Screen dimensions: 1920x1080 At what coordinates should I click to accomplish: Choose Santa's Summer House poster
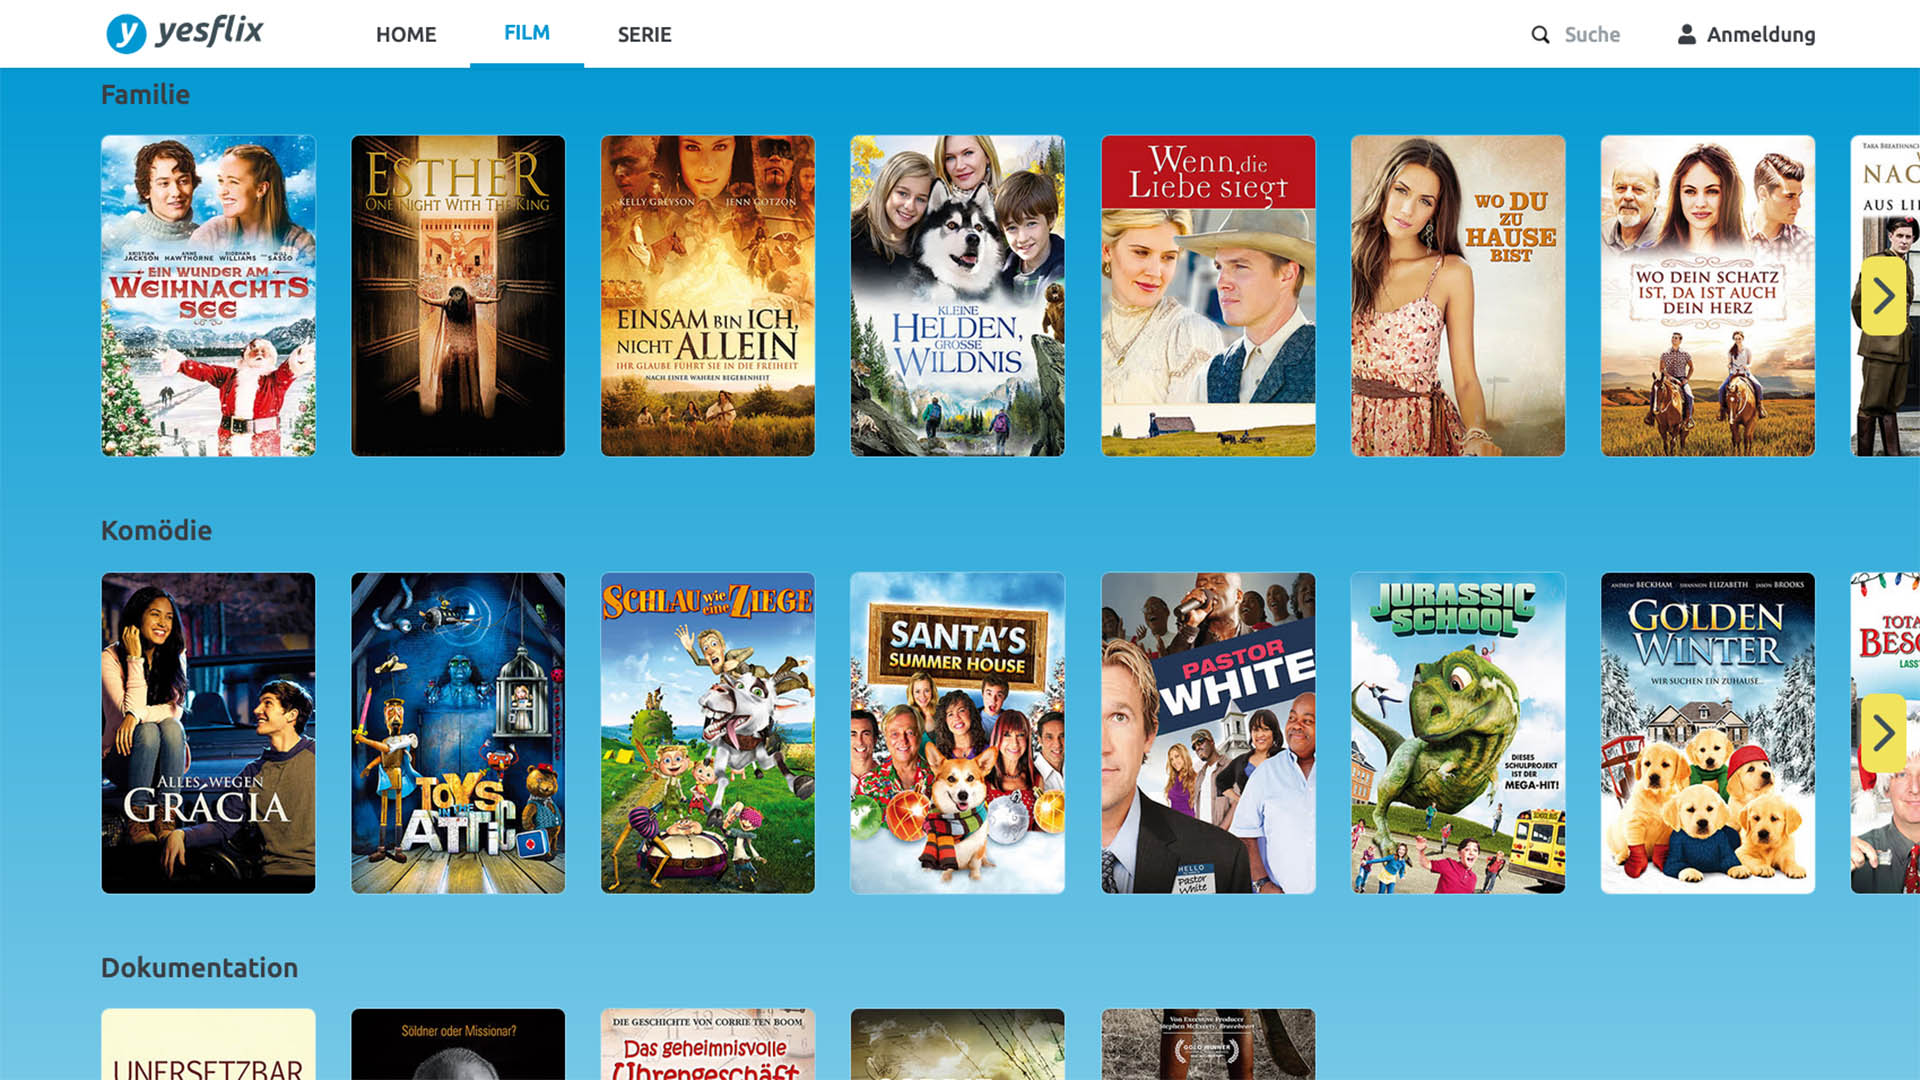coord(958,733)
